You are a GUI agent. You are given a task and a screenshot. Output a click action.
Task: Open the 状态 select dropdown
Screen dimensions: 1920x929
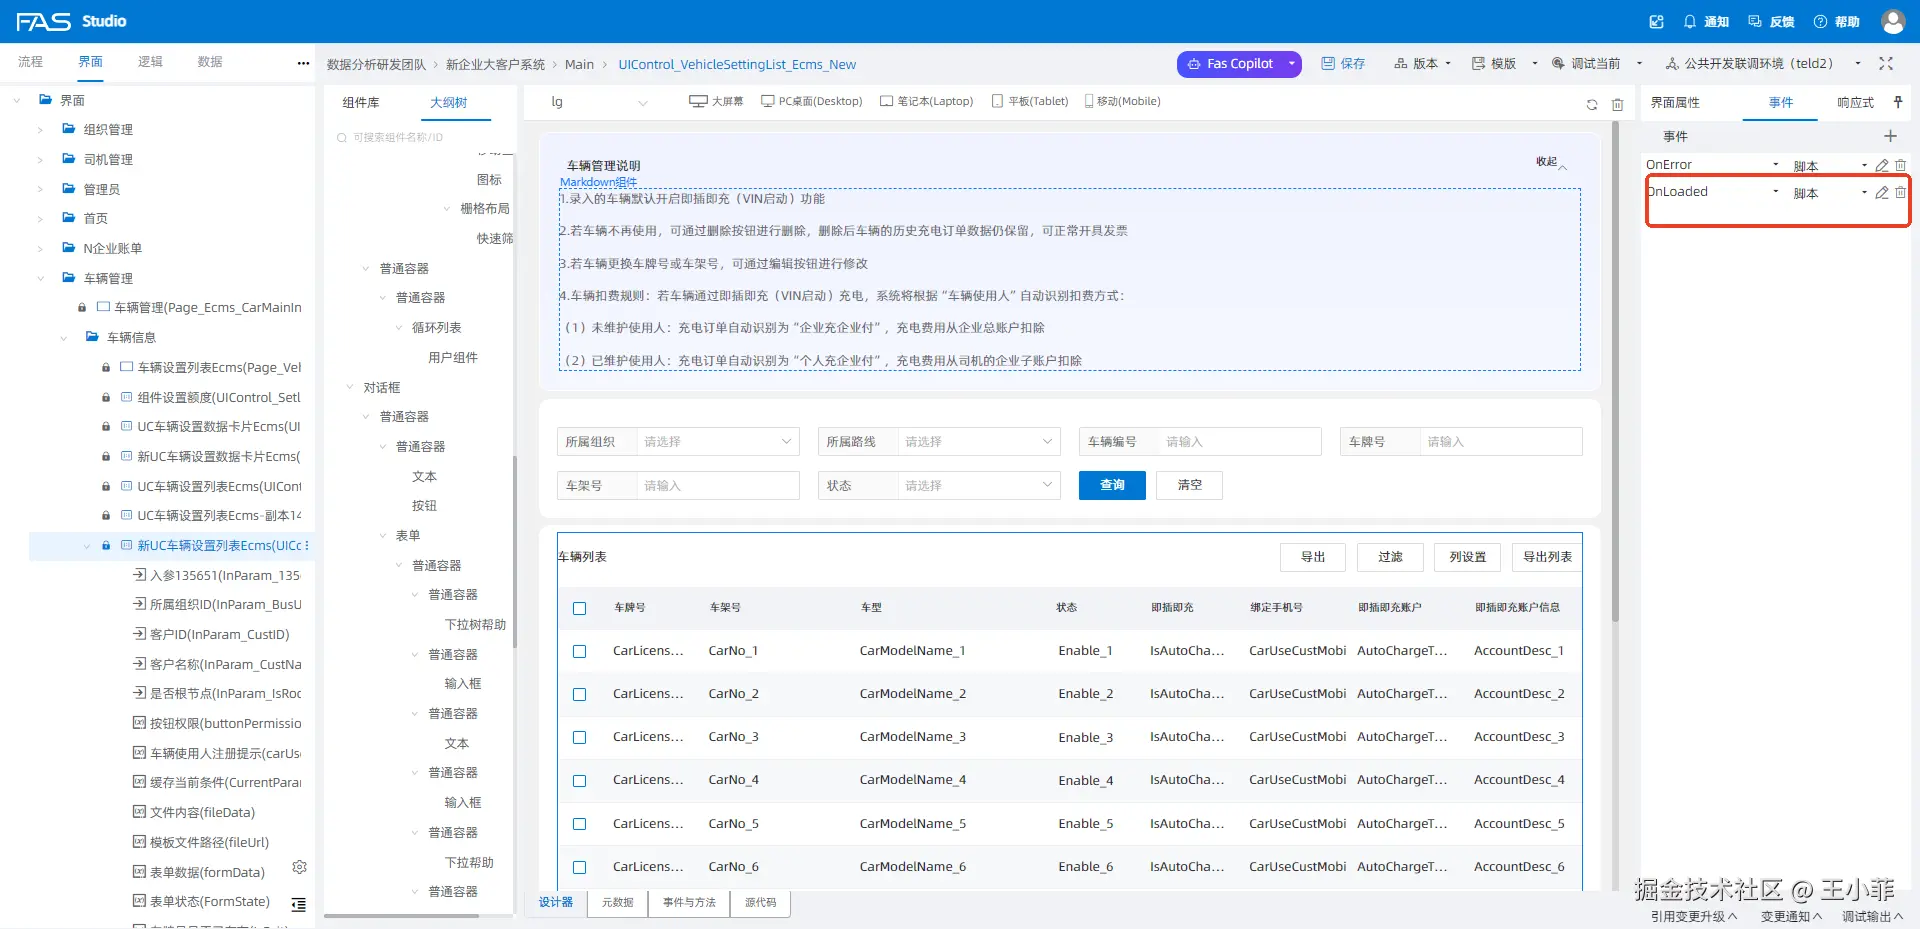pos(979,485)
